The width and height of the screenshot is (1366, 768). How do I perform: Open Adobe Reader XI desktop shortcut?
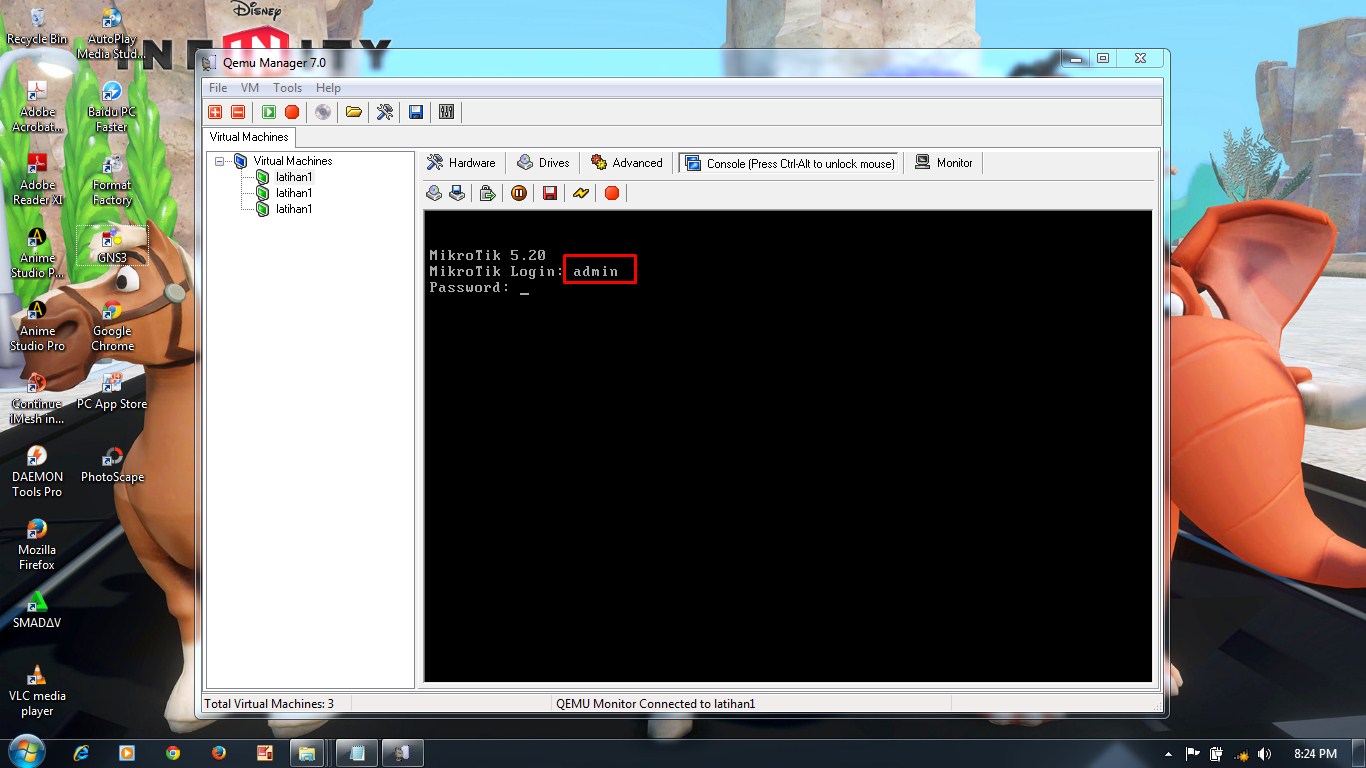[x=37, y=180]
